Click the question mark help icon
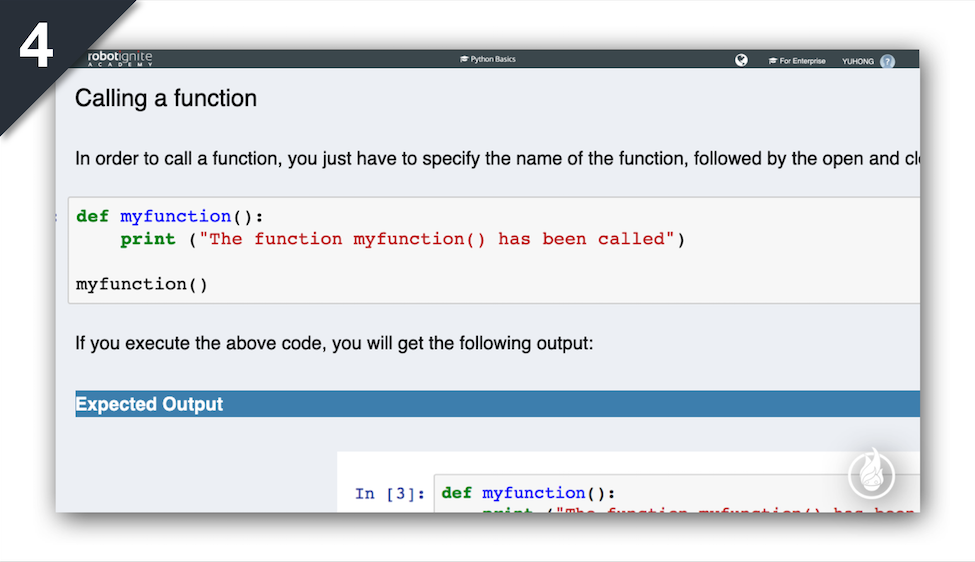Viewport: 975px width, 562px height. (x=887, y=61)
